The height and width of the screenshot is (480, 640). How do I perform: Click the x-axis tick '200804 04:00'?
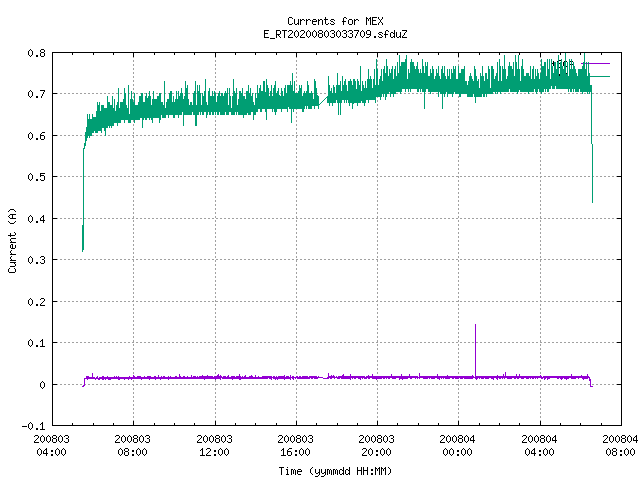[x=540, y=446]
